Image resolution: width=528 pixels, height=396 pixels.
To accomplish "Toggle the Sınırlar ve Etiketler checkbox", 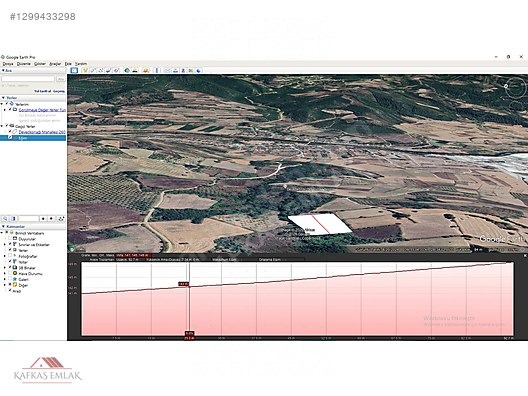I will [10, 244].
